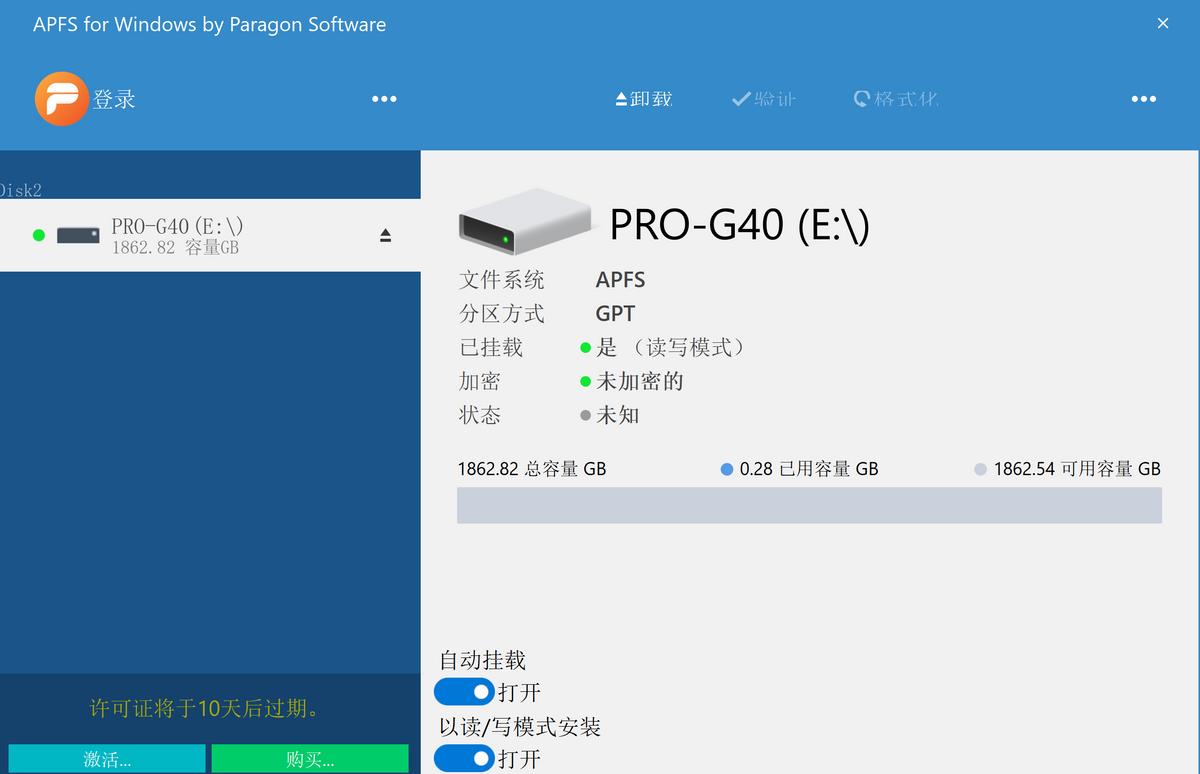This screenshot has width=1200, height=774.
Task: Disable the read/write mount mode switch
Action: (463, 759)
